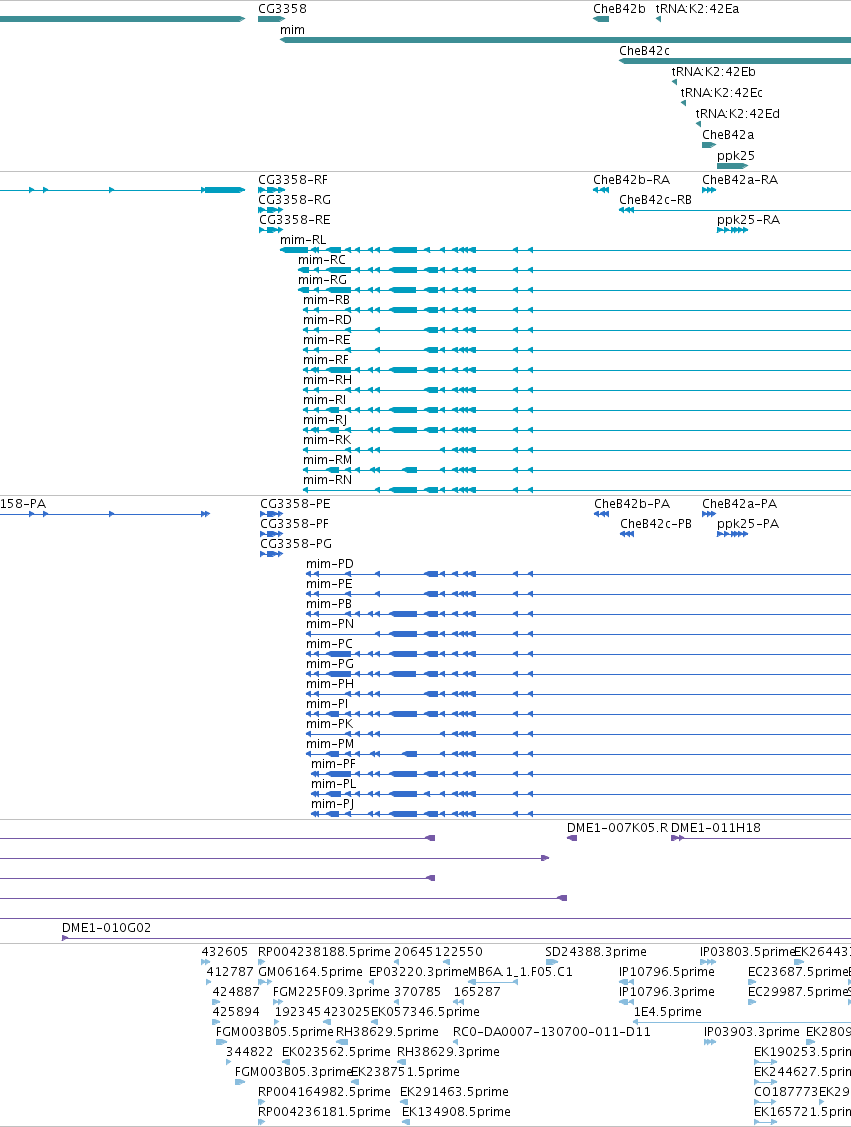
Task: Click EST SD24388.3prime
Action: (x=596, y=952)
